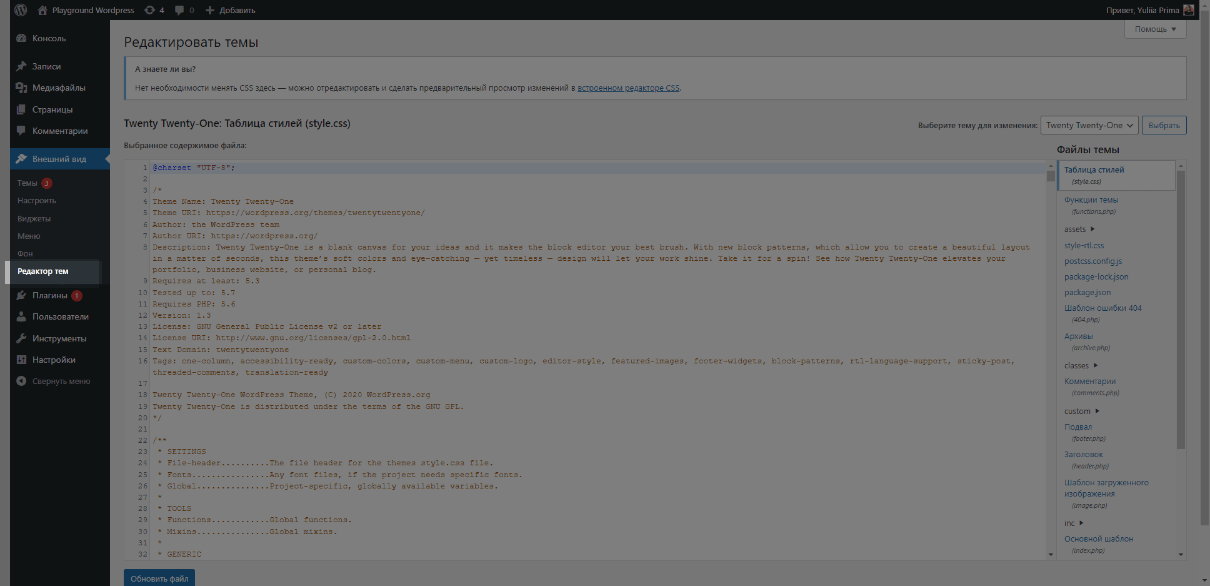
Task: Expand the Помощь help dropdown tab
Action: tap(1155, 30)
